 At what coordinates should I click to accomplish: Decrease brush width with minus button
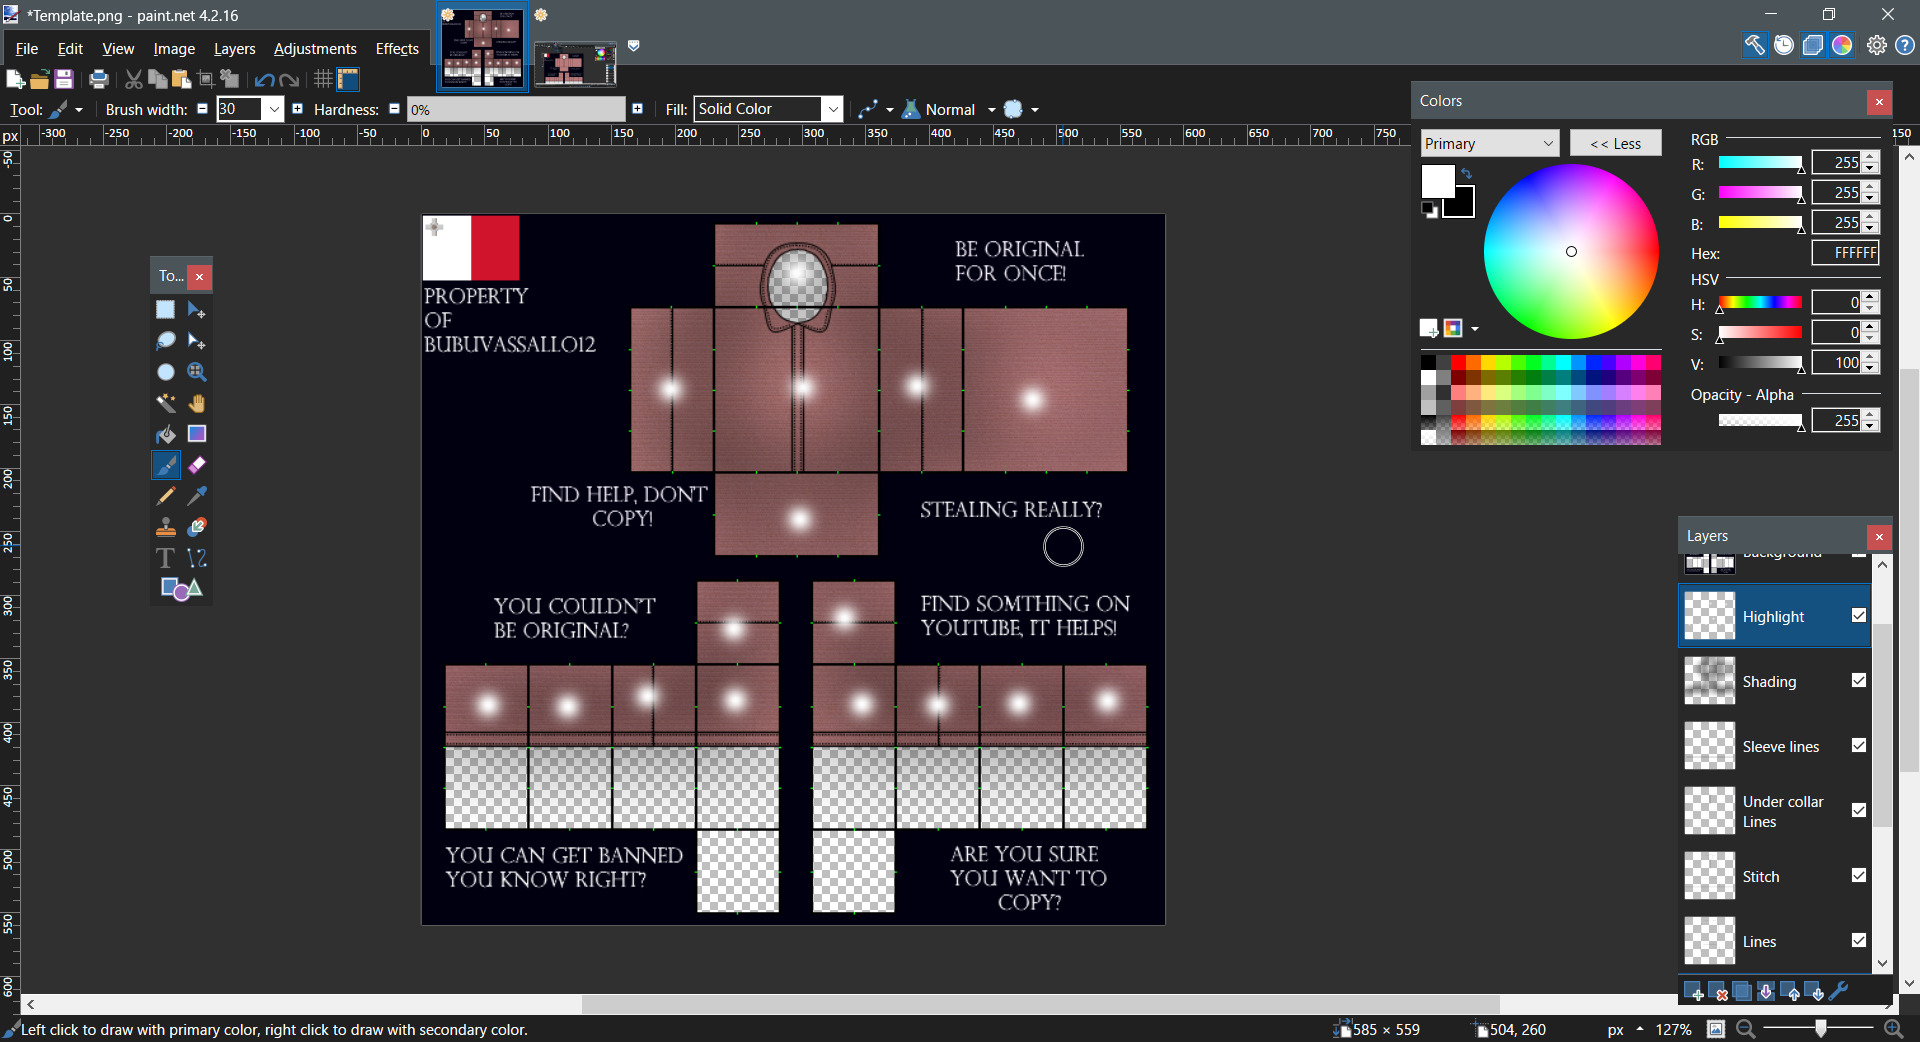point(202,109)
